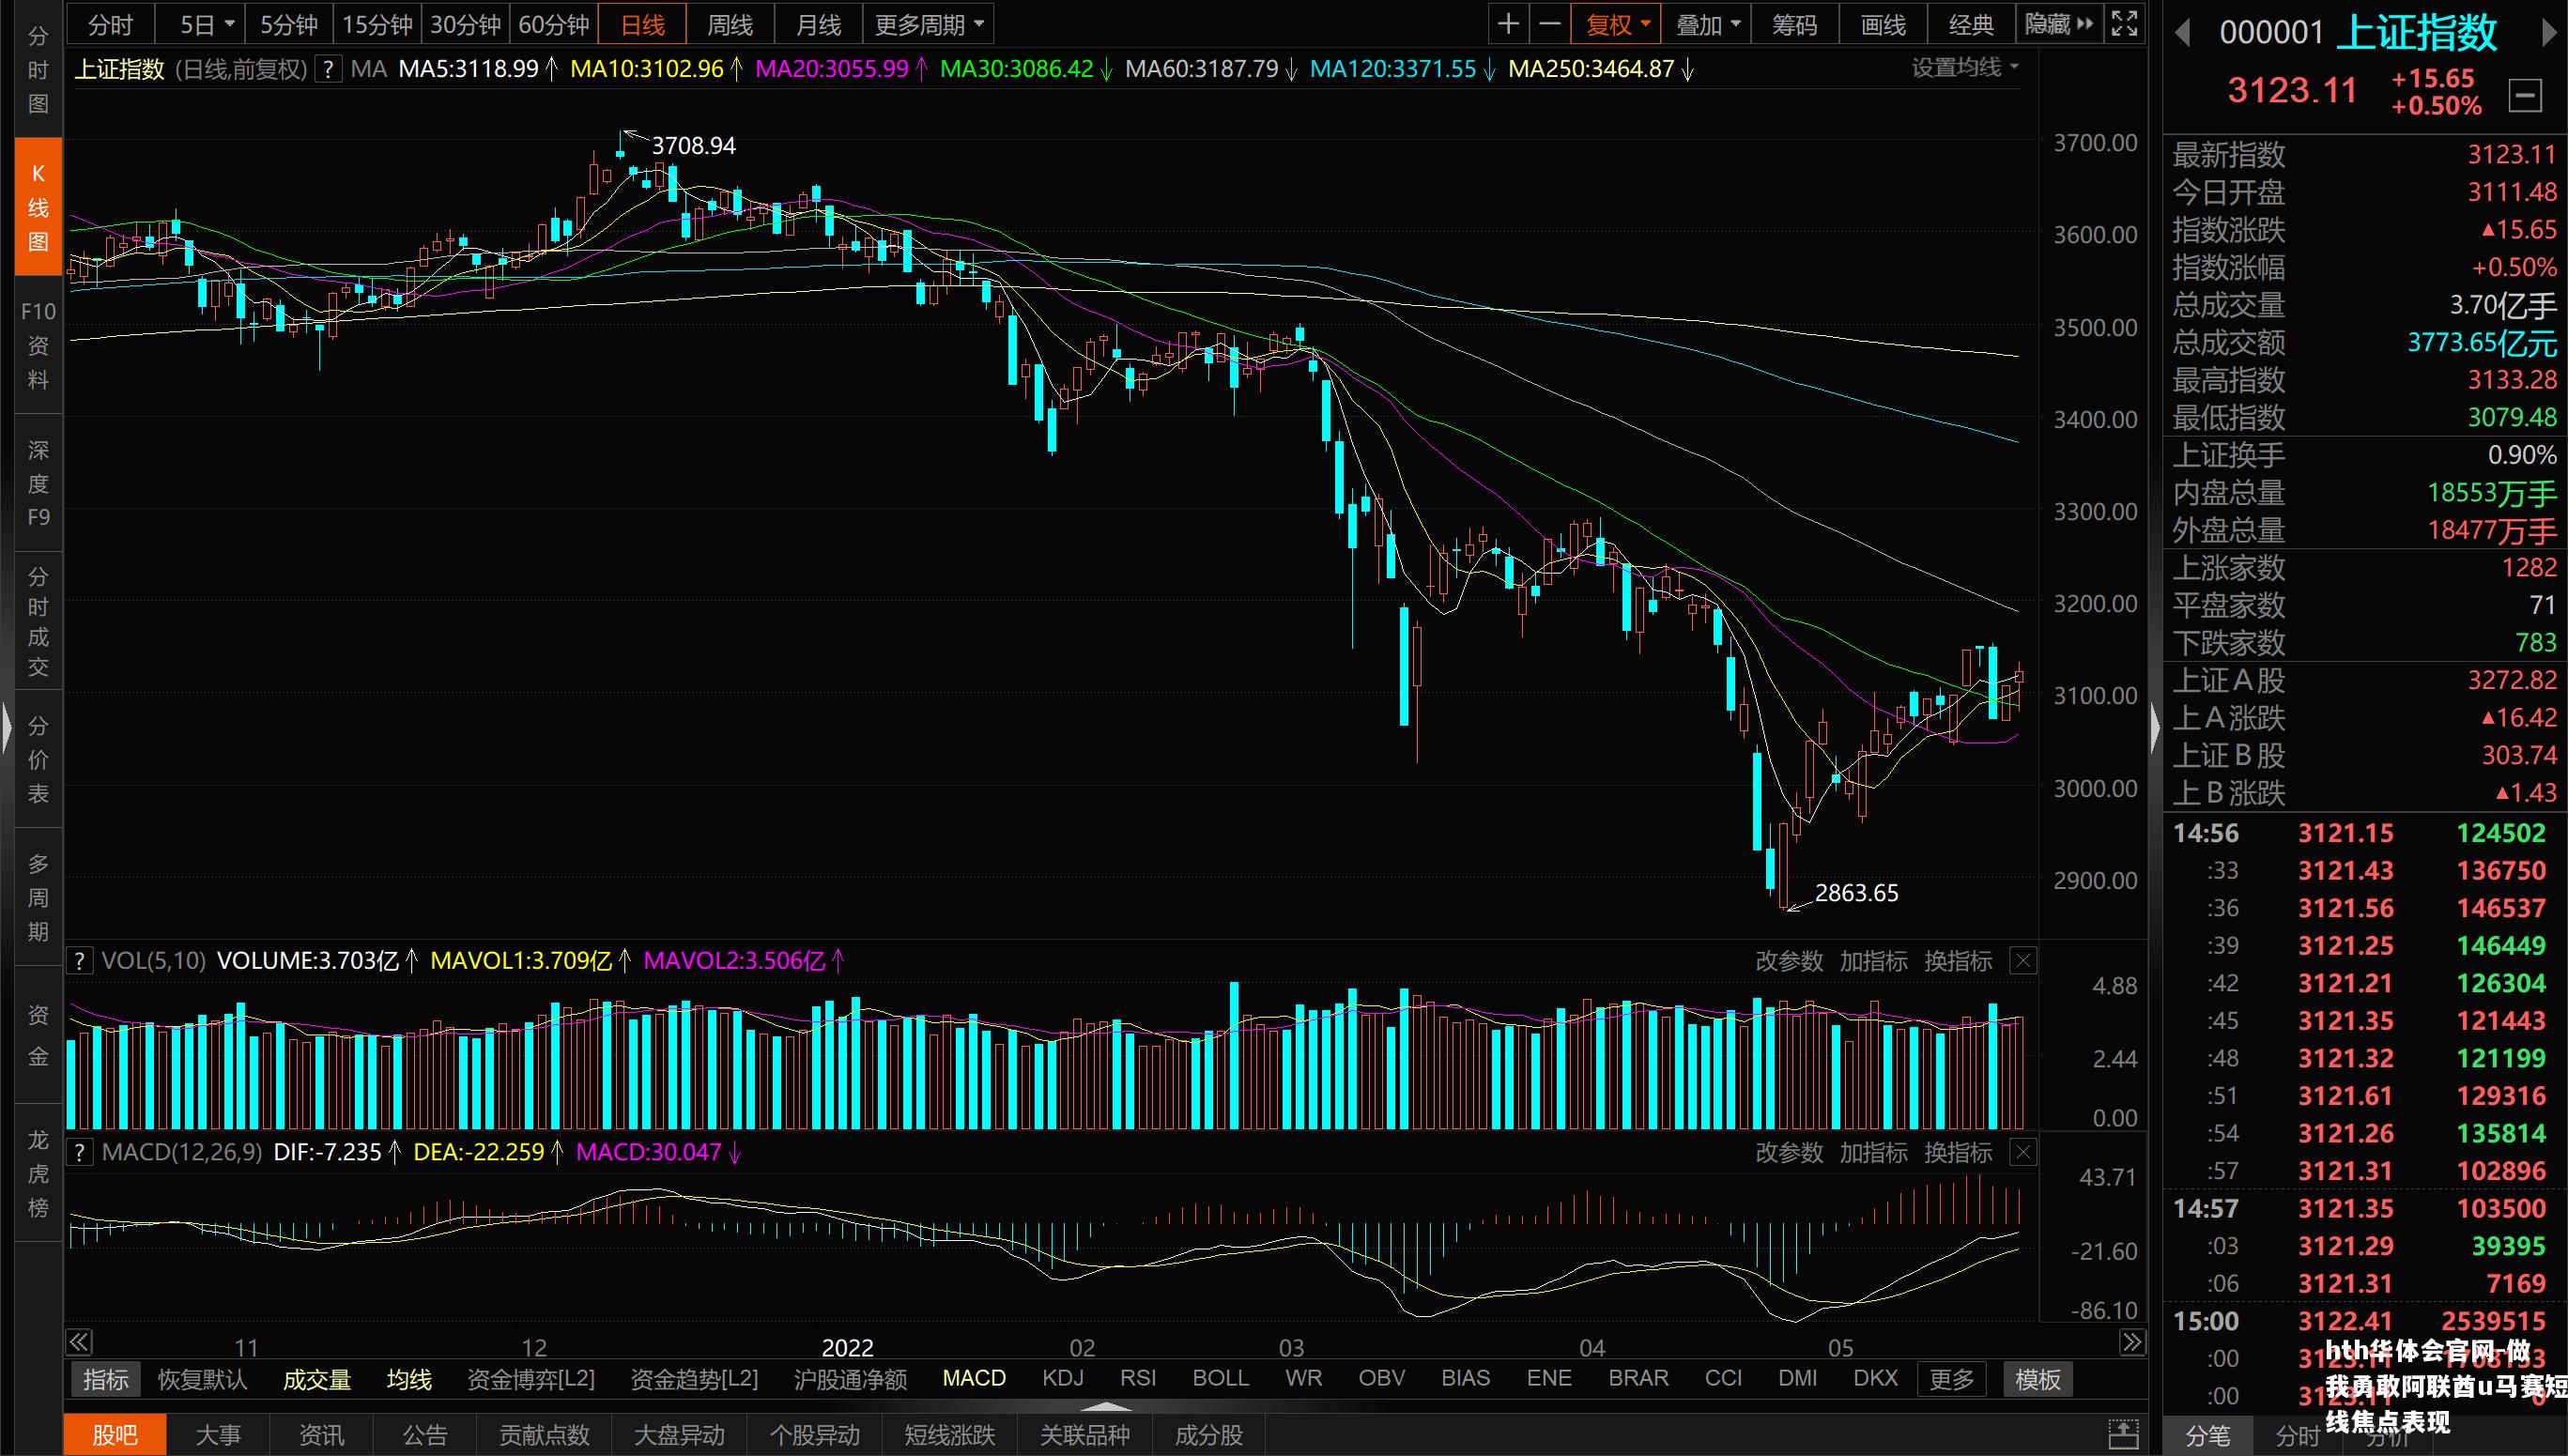The width and height of the screenshot is (2568, 1456).
Task: Expand hidden toolbar via 隐藏 arrows
Action: (2058, 24)
